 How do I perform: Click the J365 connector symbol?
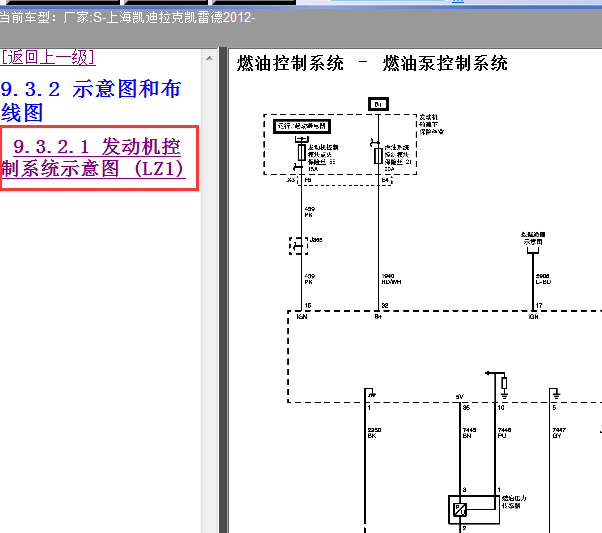click(x=298, y=246)
